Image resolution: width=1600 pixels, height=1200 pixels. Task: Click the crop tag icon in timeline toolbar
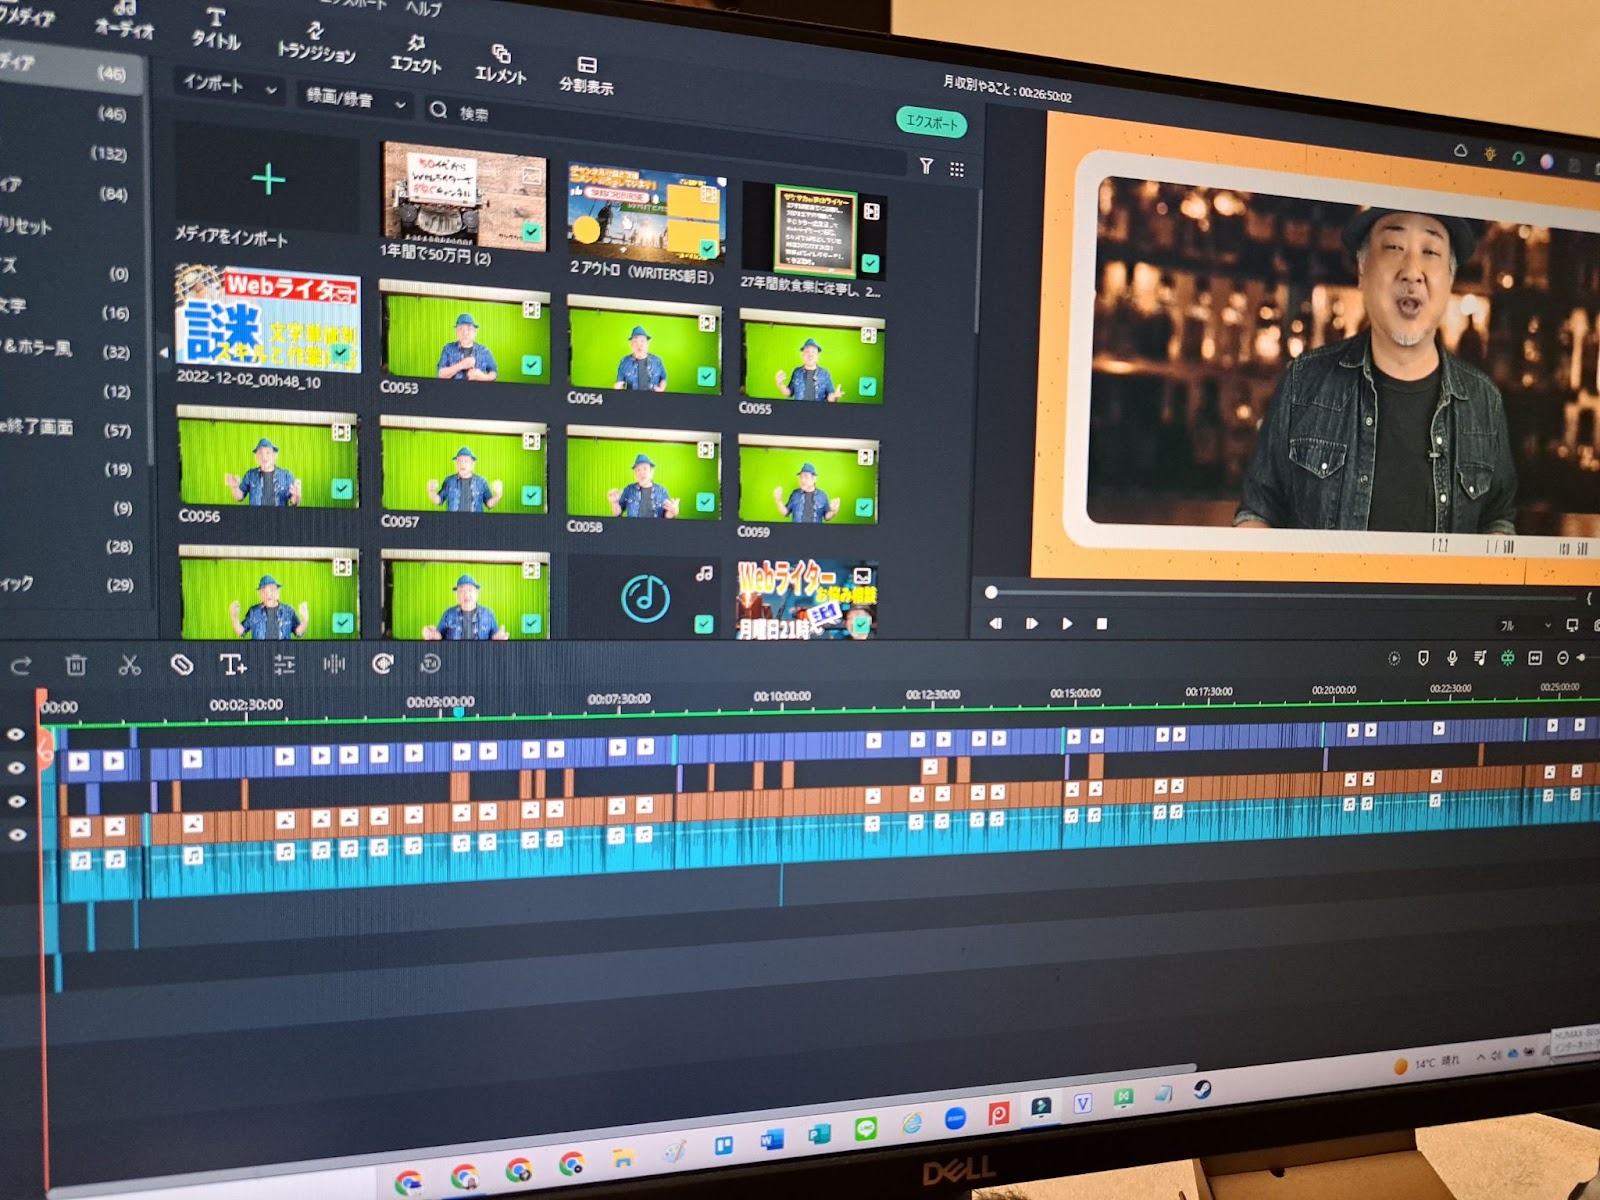[181, 664]
